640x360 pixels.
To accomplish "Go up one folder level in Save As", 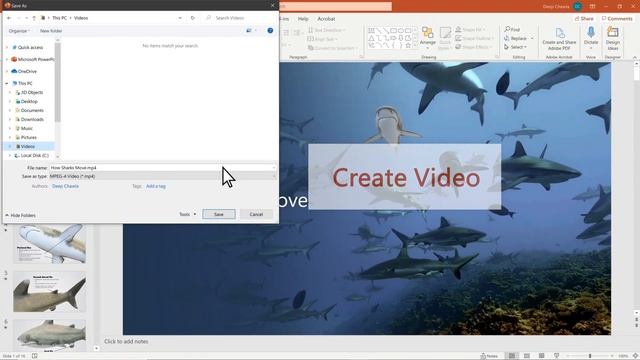I will coord(34,18).
